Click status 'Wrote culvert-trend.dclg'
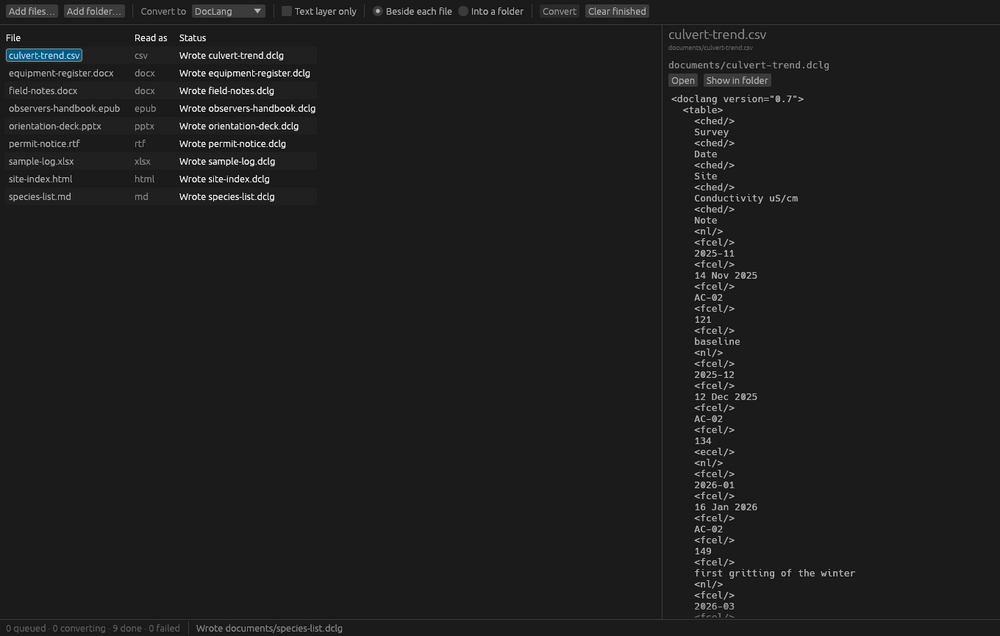This screenshot has height=636, width=1000. coord(232,55)
